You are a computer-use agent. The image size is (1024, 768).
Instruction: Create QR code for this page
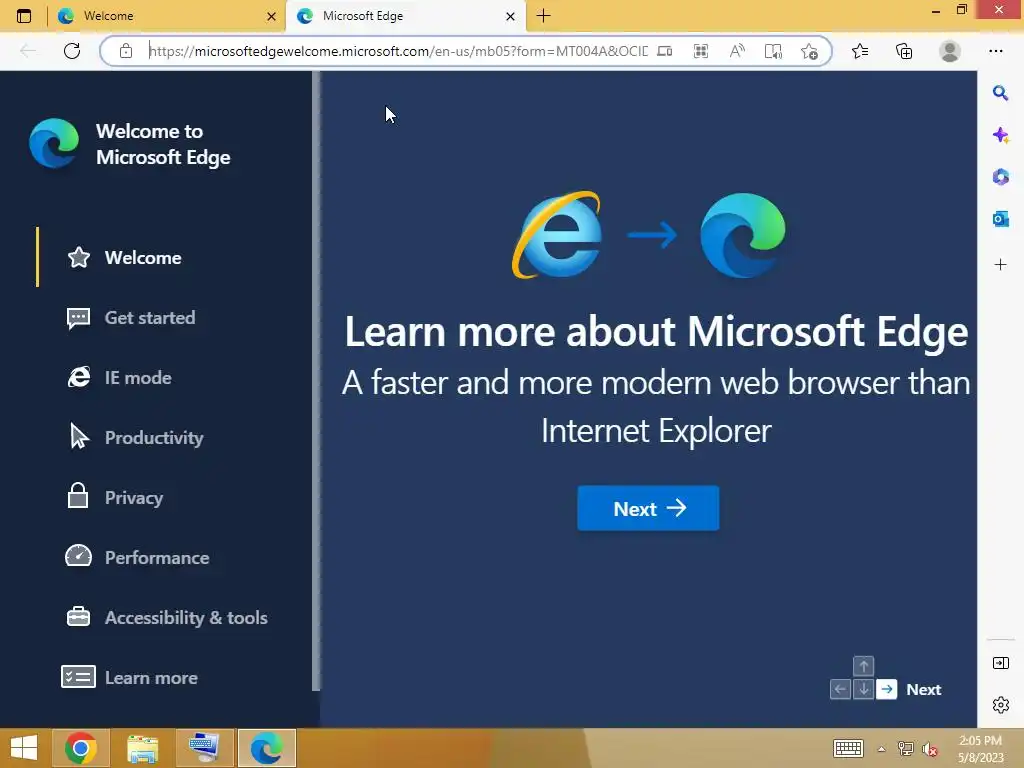pos(701,51)
